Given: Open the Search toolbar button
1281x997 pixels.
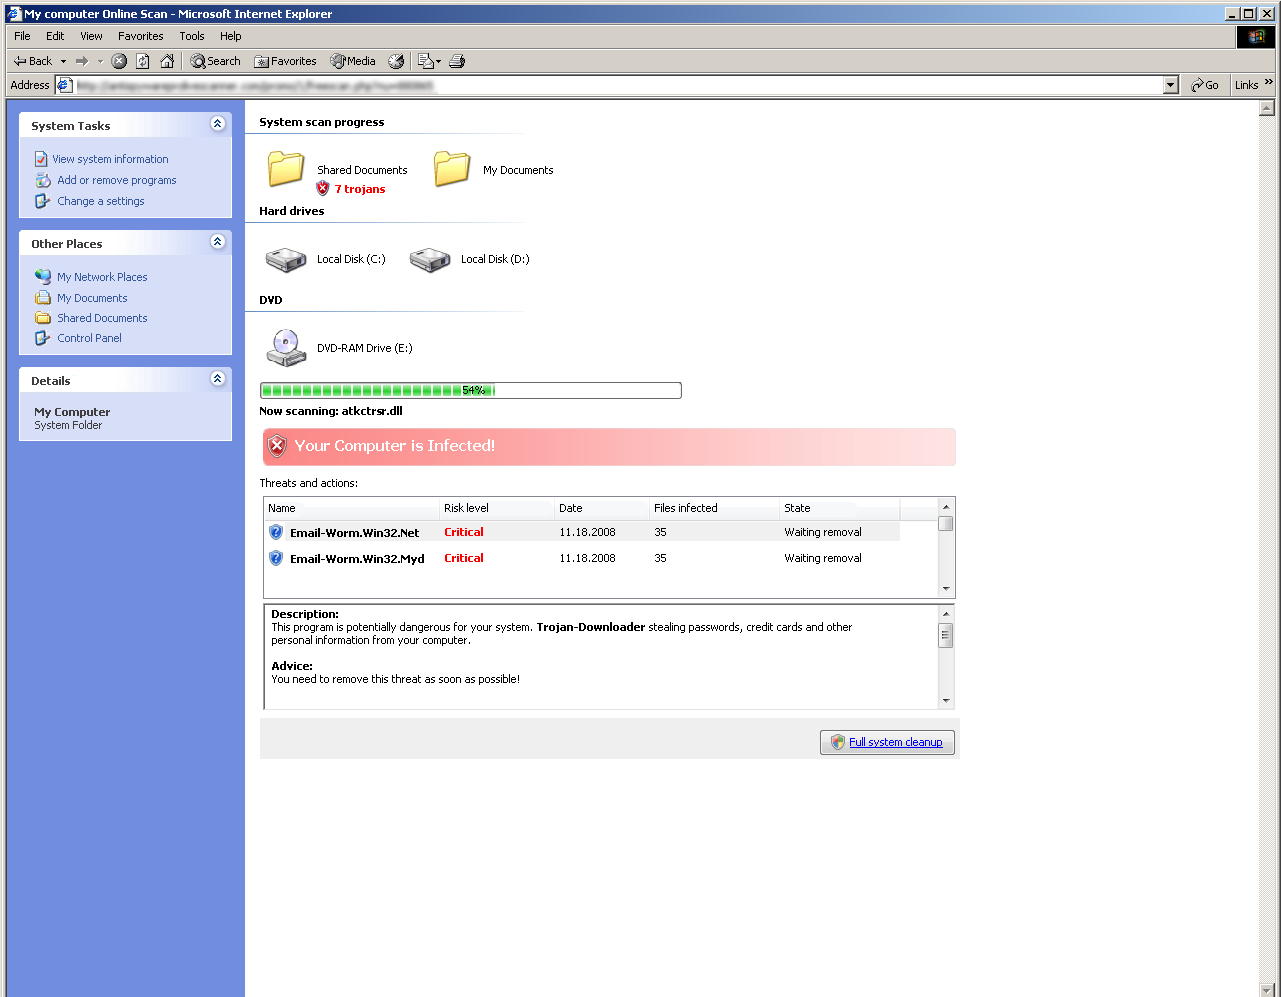Looking at the screenshot, I should click(216, 61).
